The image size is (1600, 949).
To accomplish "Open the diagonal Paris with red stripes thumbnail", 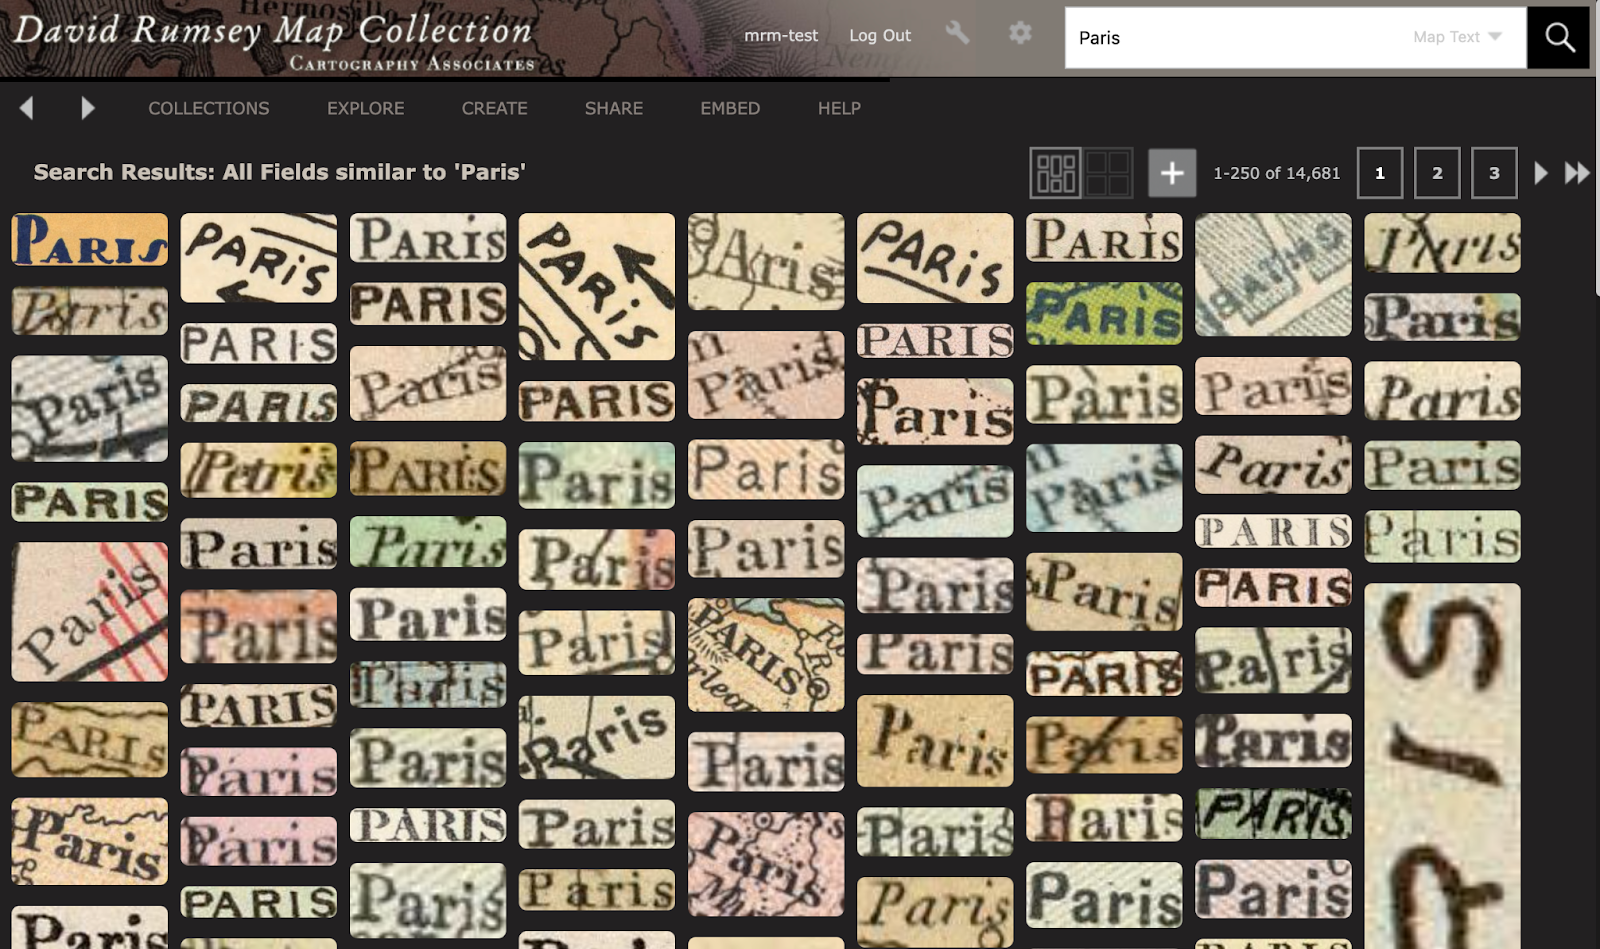I will [90, 612].
